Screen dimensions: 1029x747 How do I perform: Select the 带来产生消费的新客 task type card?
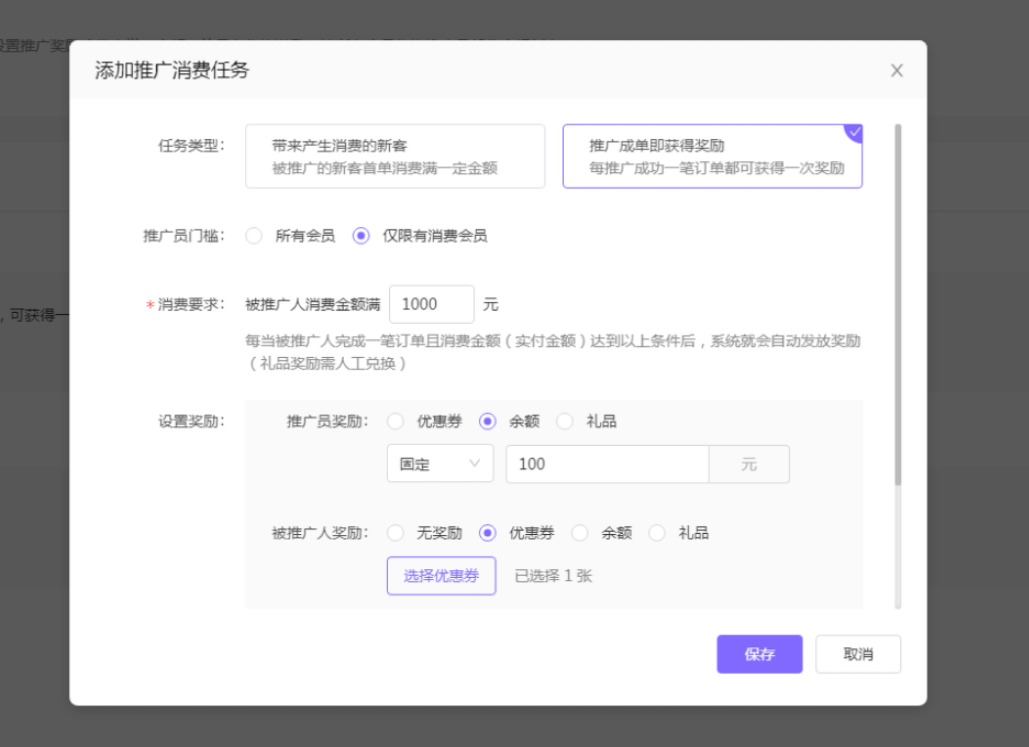[x=397, y=156]
